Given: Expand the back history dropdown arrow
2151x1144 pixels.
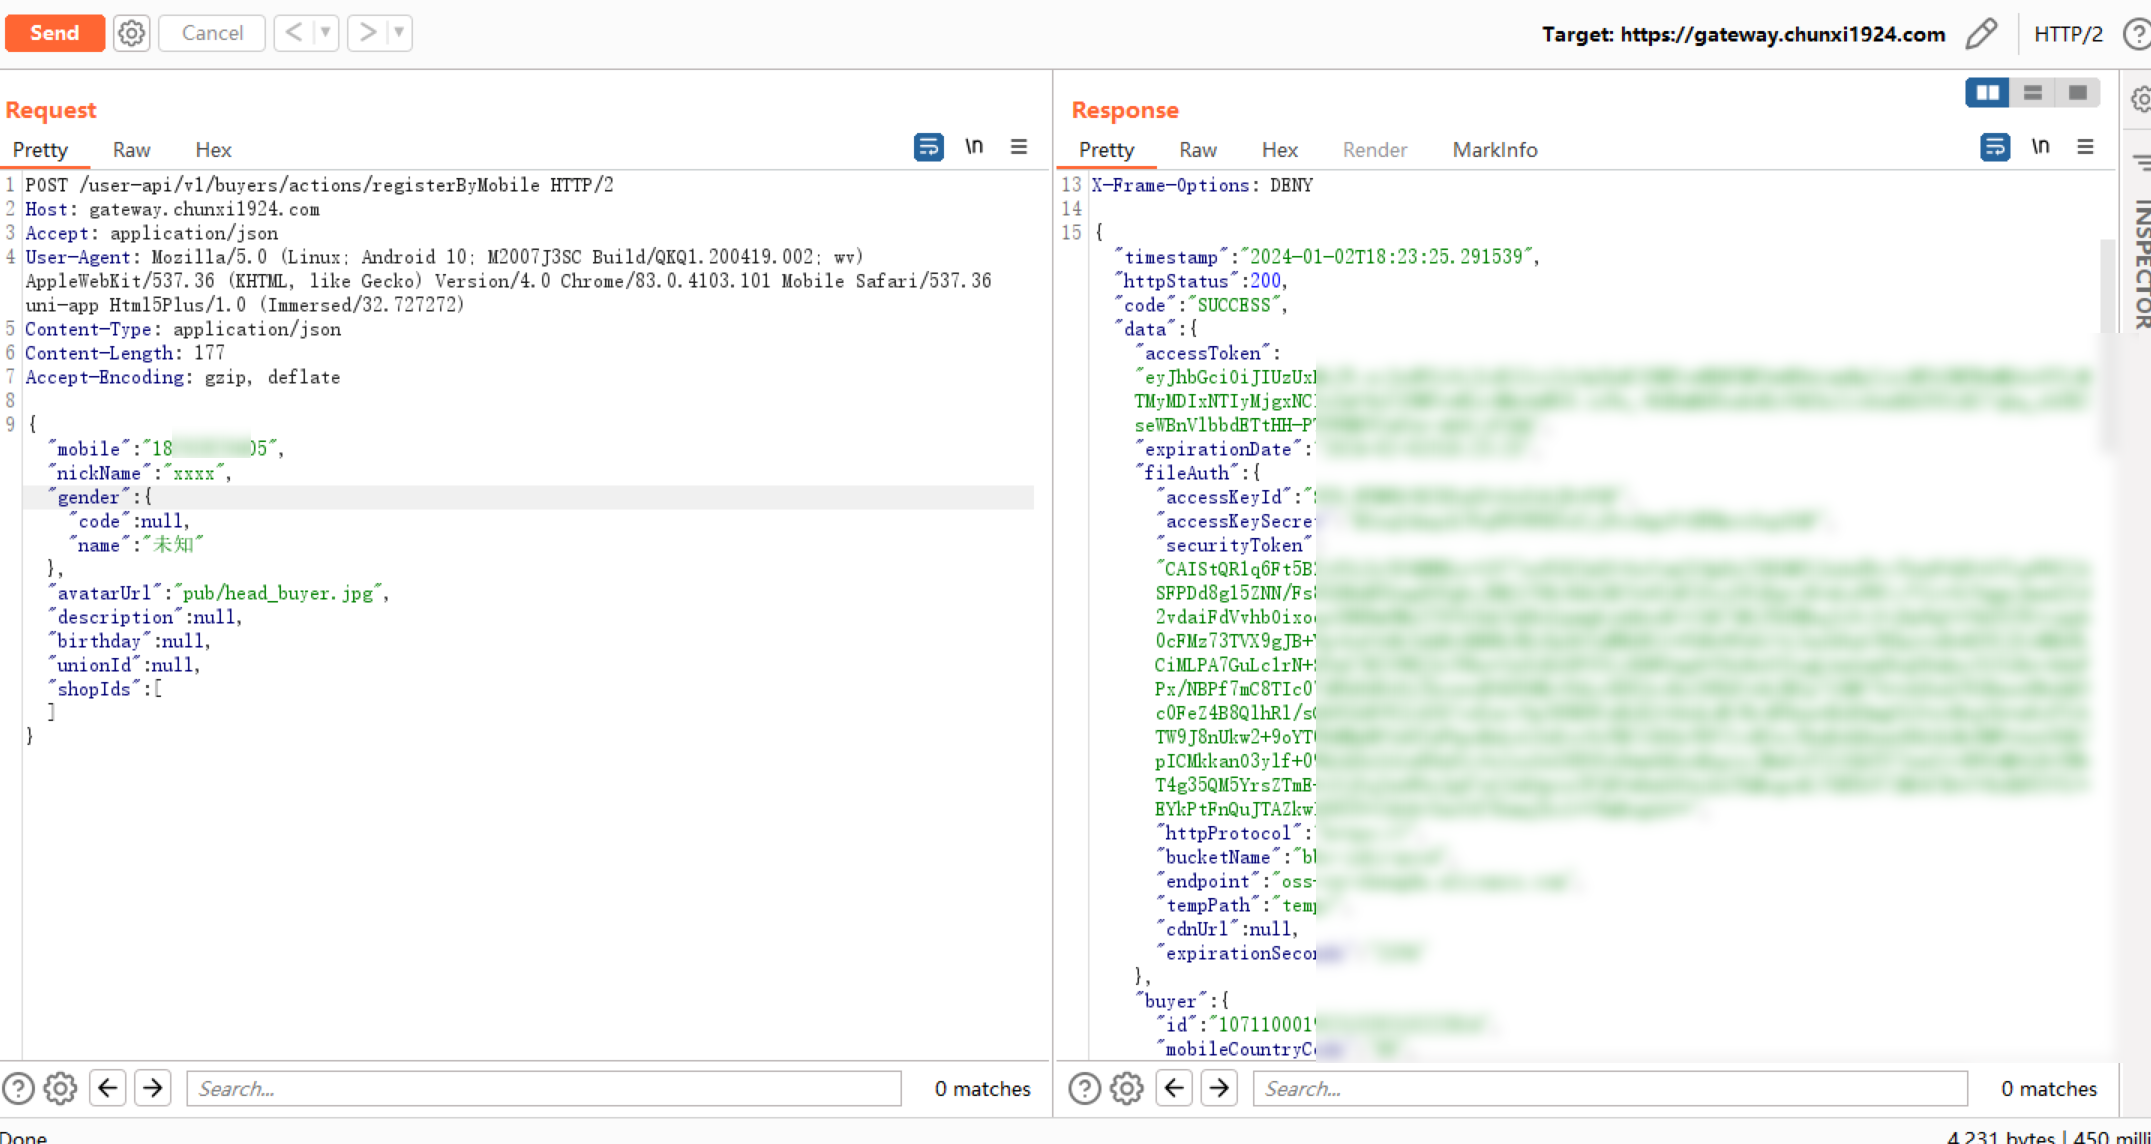Looking at the screenshot, I should pos(325,33).
